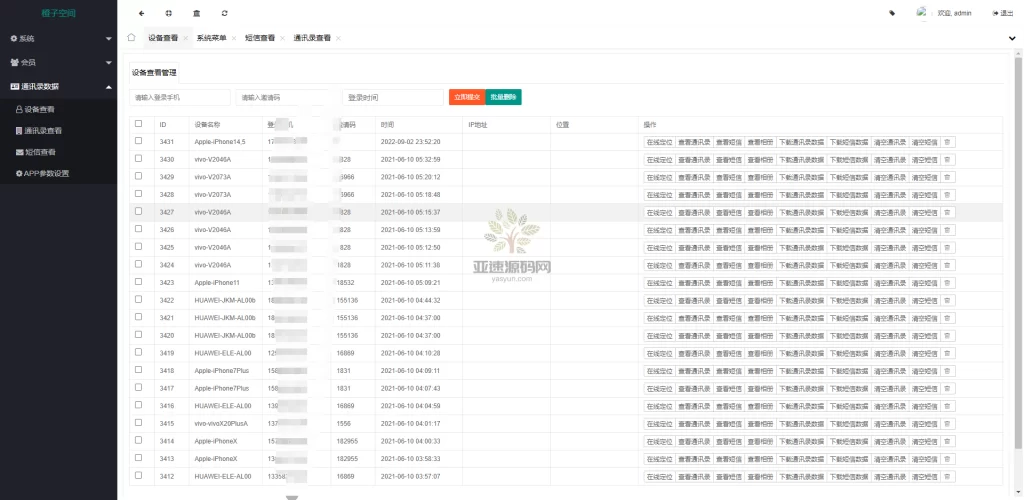Click 下载短信数据 for row 3426
Image resolution: width=1024 pixels, height=500 pixels.
tap(848, 230)
